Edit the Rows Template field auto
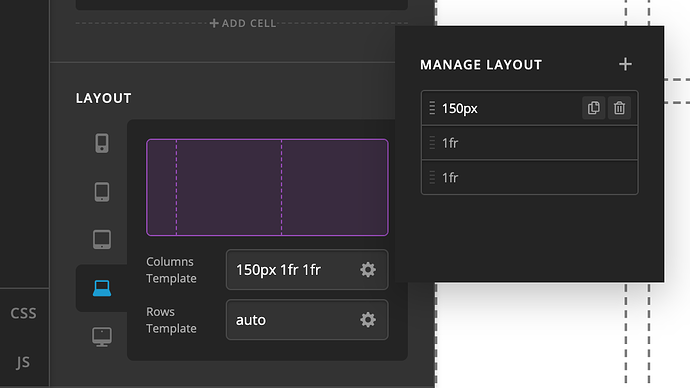 coord(307,320)
